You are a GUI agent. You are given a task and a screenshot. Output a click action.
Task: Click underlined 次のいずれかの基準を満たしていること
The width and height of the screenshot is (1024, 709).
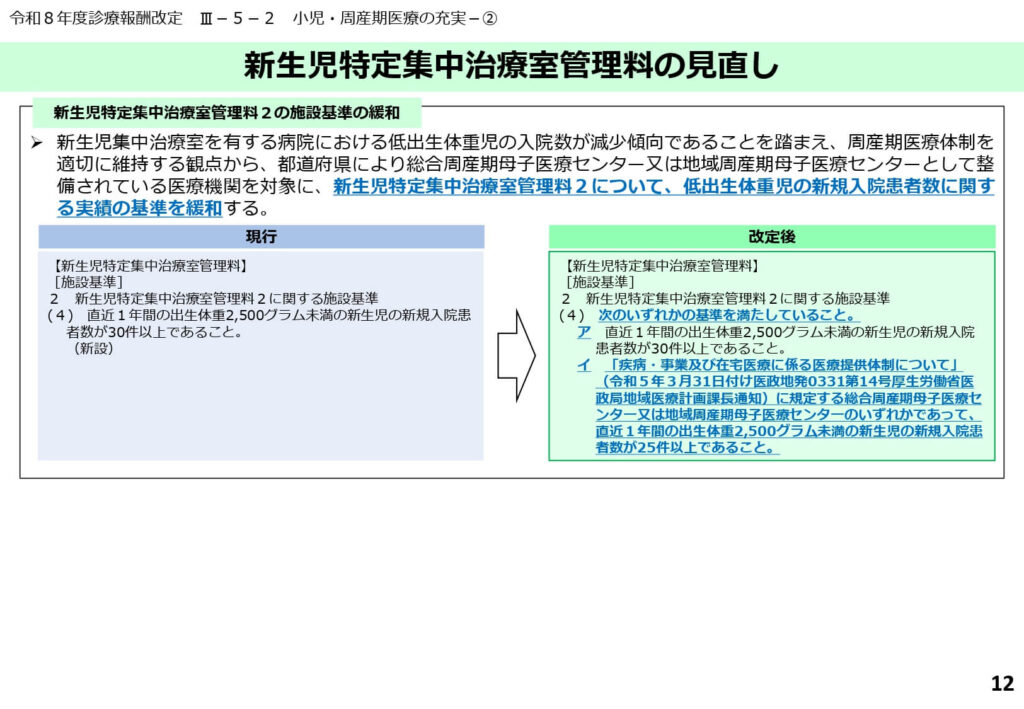(729, 315)
